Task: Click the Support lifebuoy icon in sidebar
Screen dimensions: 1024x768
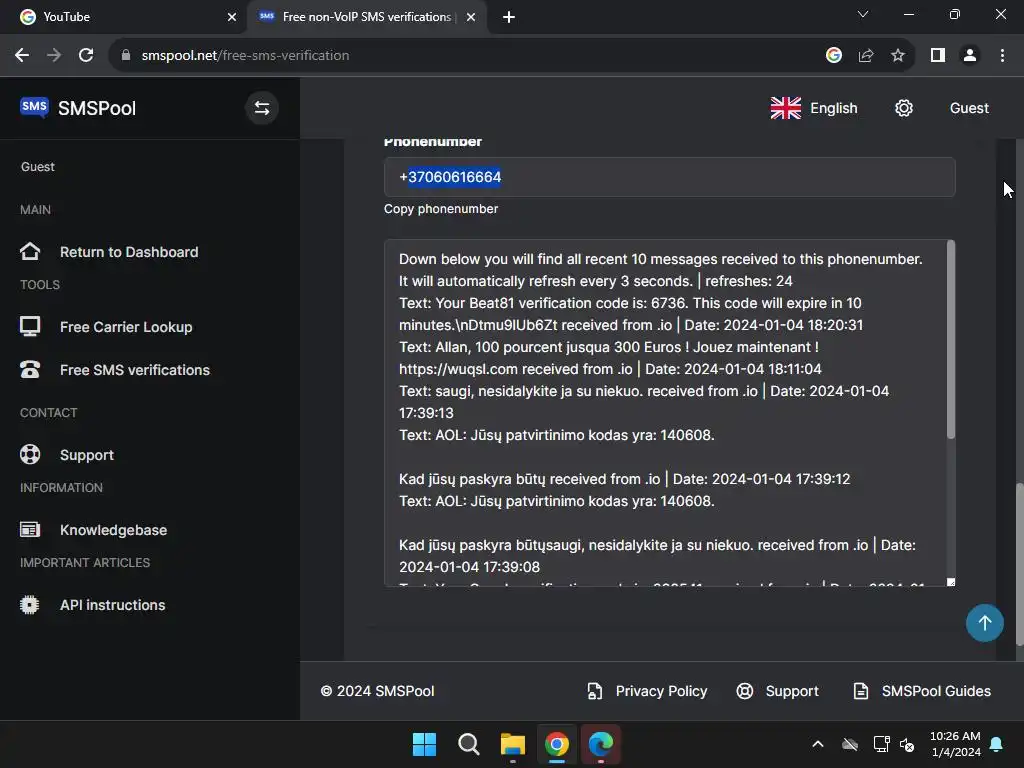Action: point(30,455)
